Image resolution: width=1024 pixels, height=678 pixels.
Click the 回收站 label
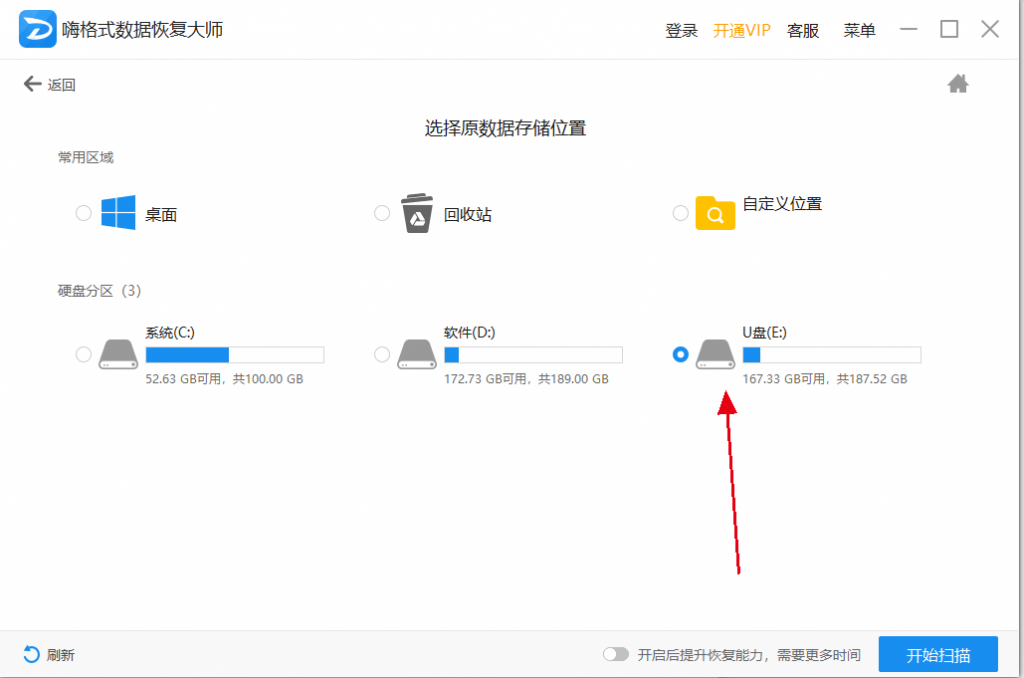tap(468, 214)
